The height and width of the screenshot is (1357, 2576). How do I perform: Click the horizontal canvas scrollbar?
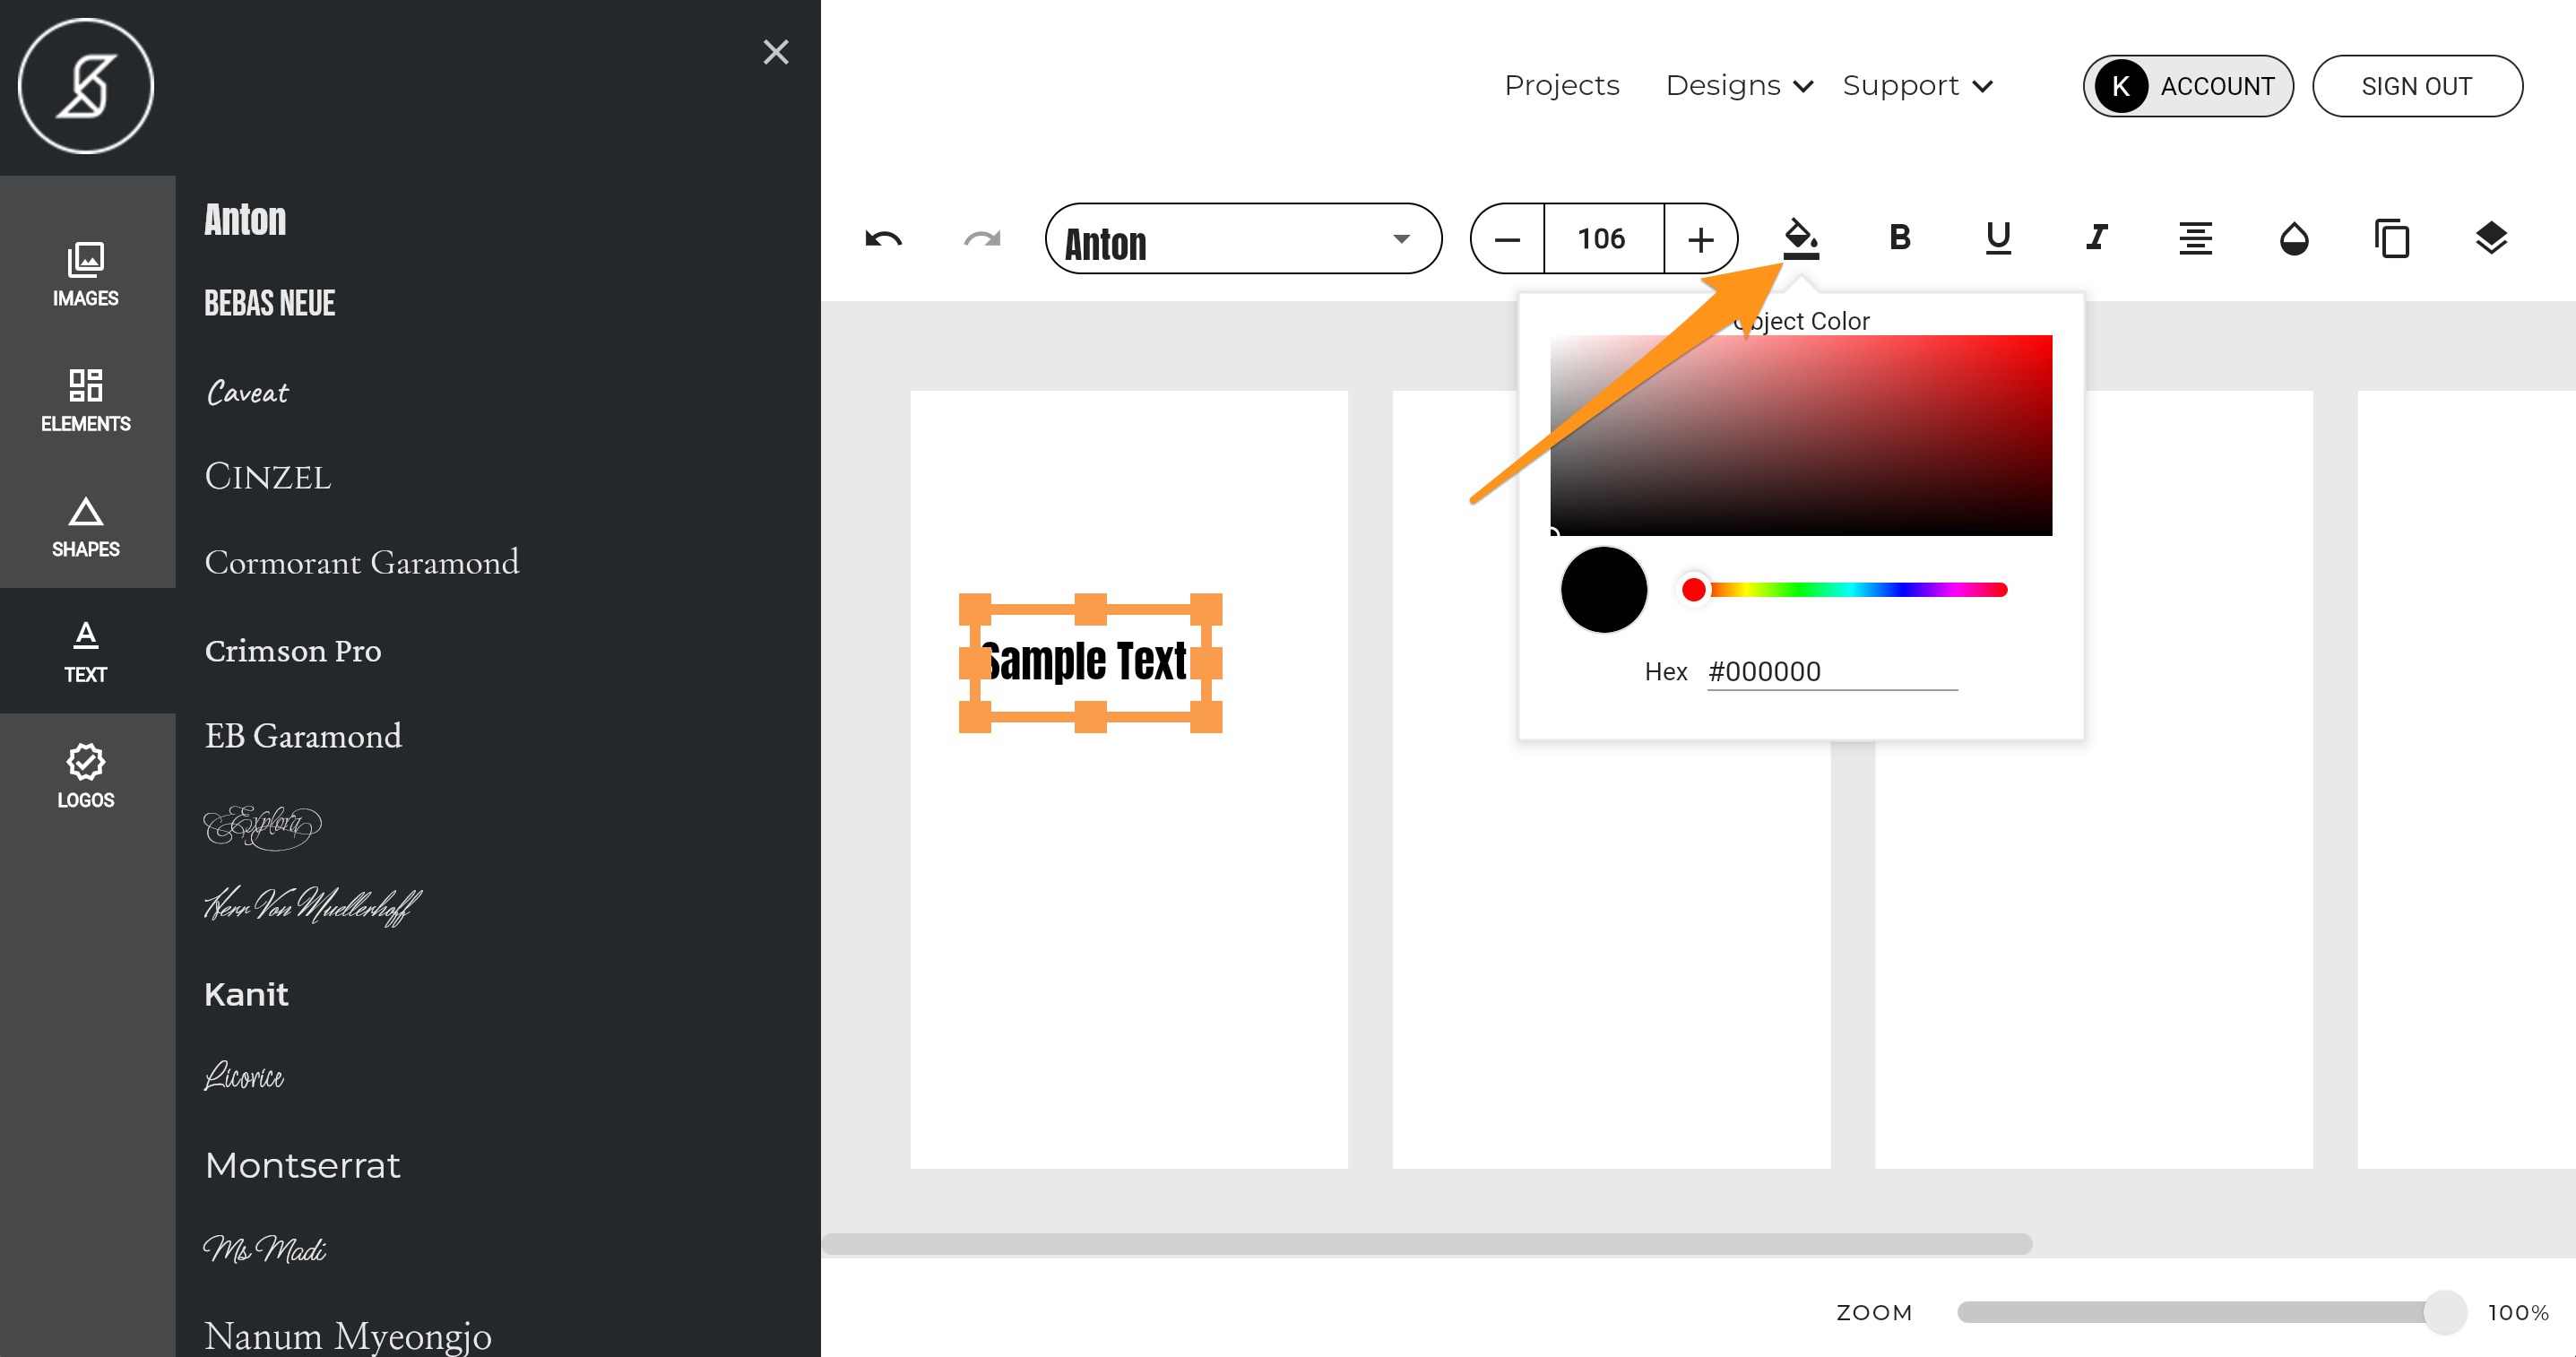point(1427,1243)
